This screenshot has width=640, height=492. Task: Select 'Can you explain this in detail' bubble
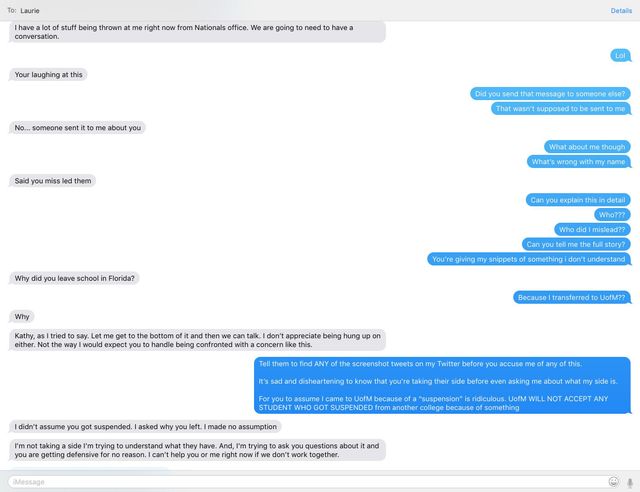578,200
